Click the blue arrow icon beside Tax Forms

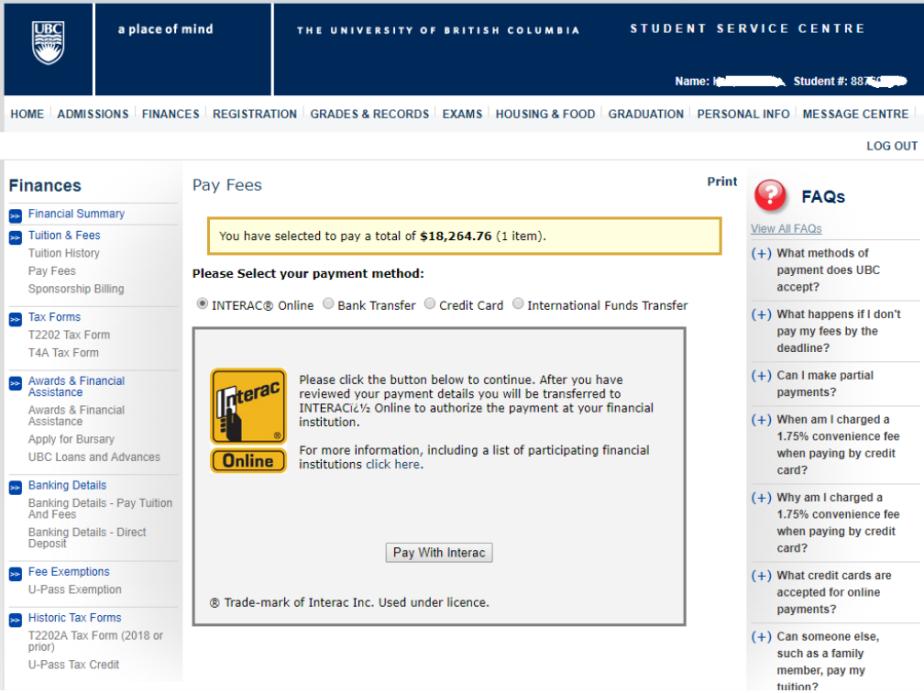click(x=15, y=319)
